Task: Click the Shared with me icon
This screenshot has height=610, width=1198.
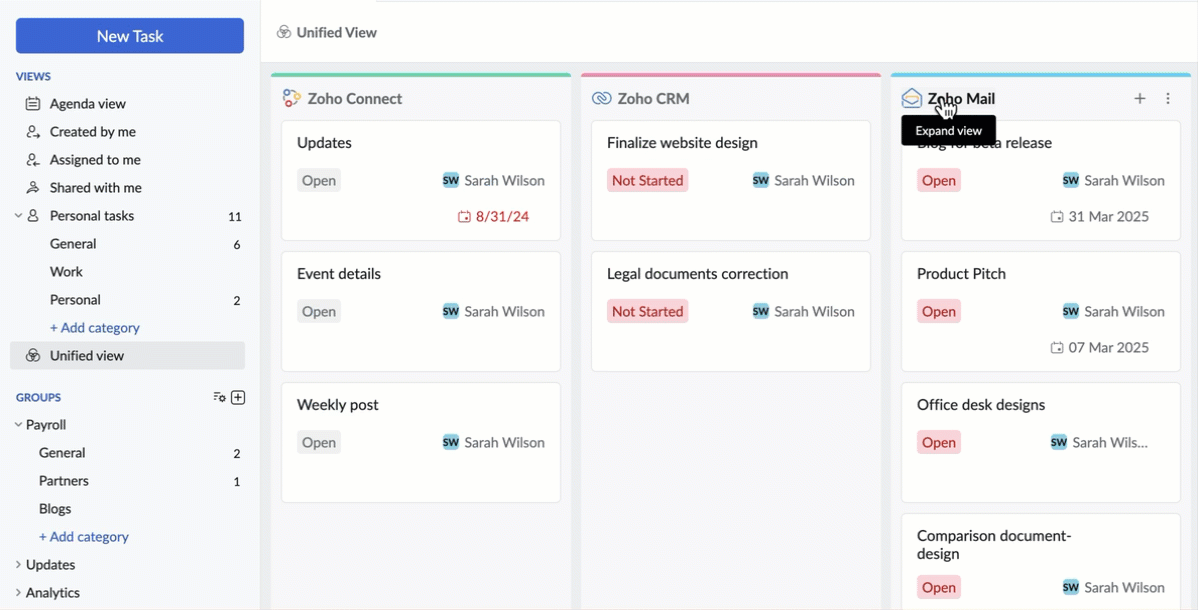Action: [x=33, y=187]
